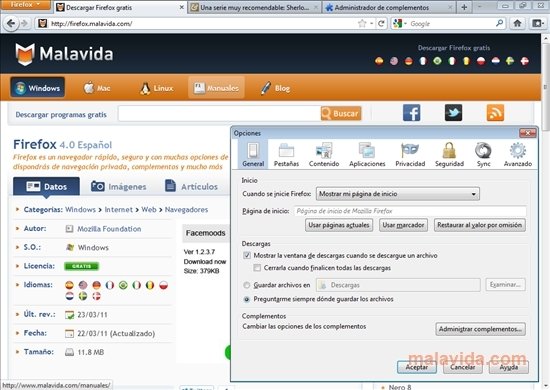Click the search magnifier in Google box

(x=499, y=23)
